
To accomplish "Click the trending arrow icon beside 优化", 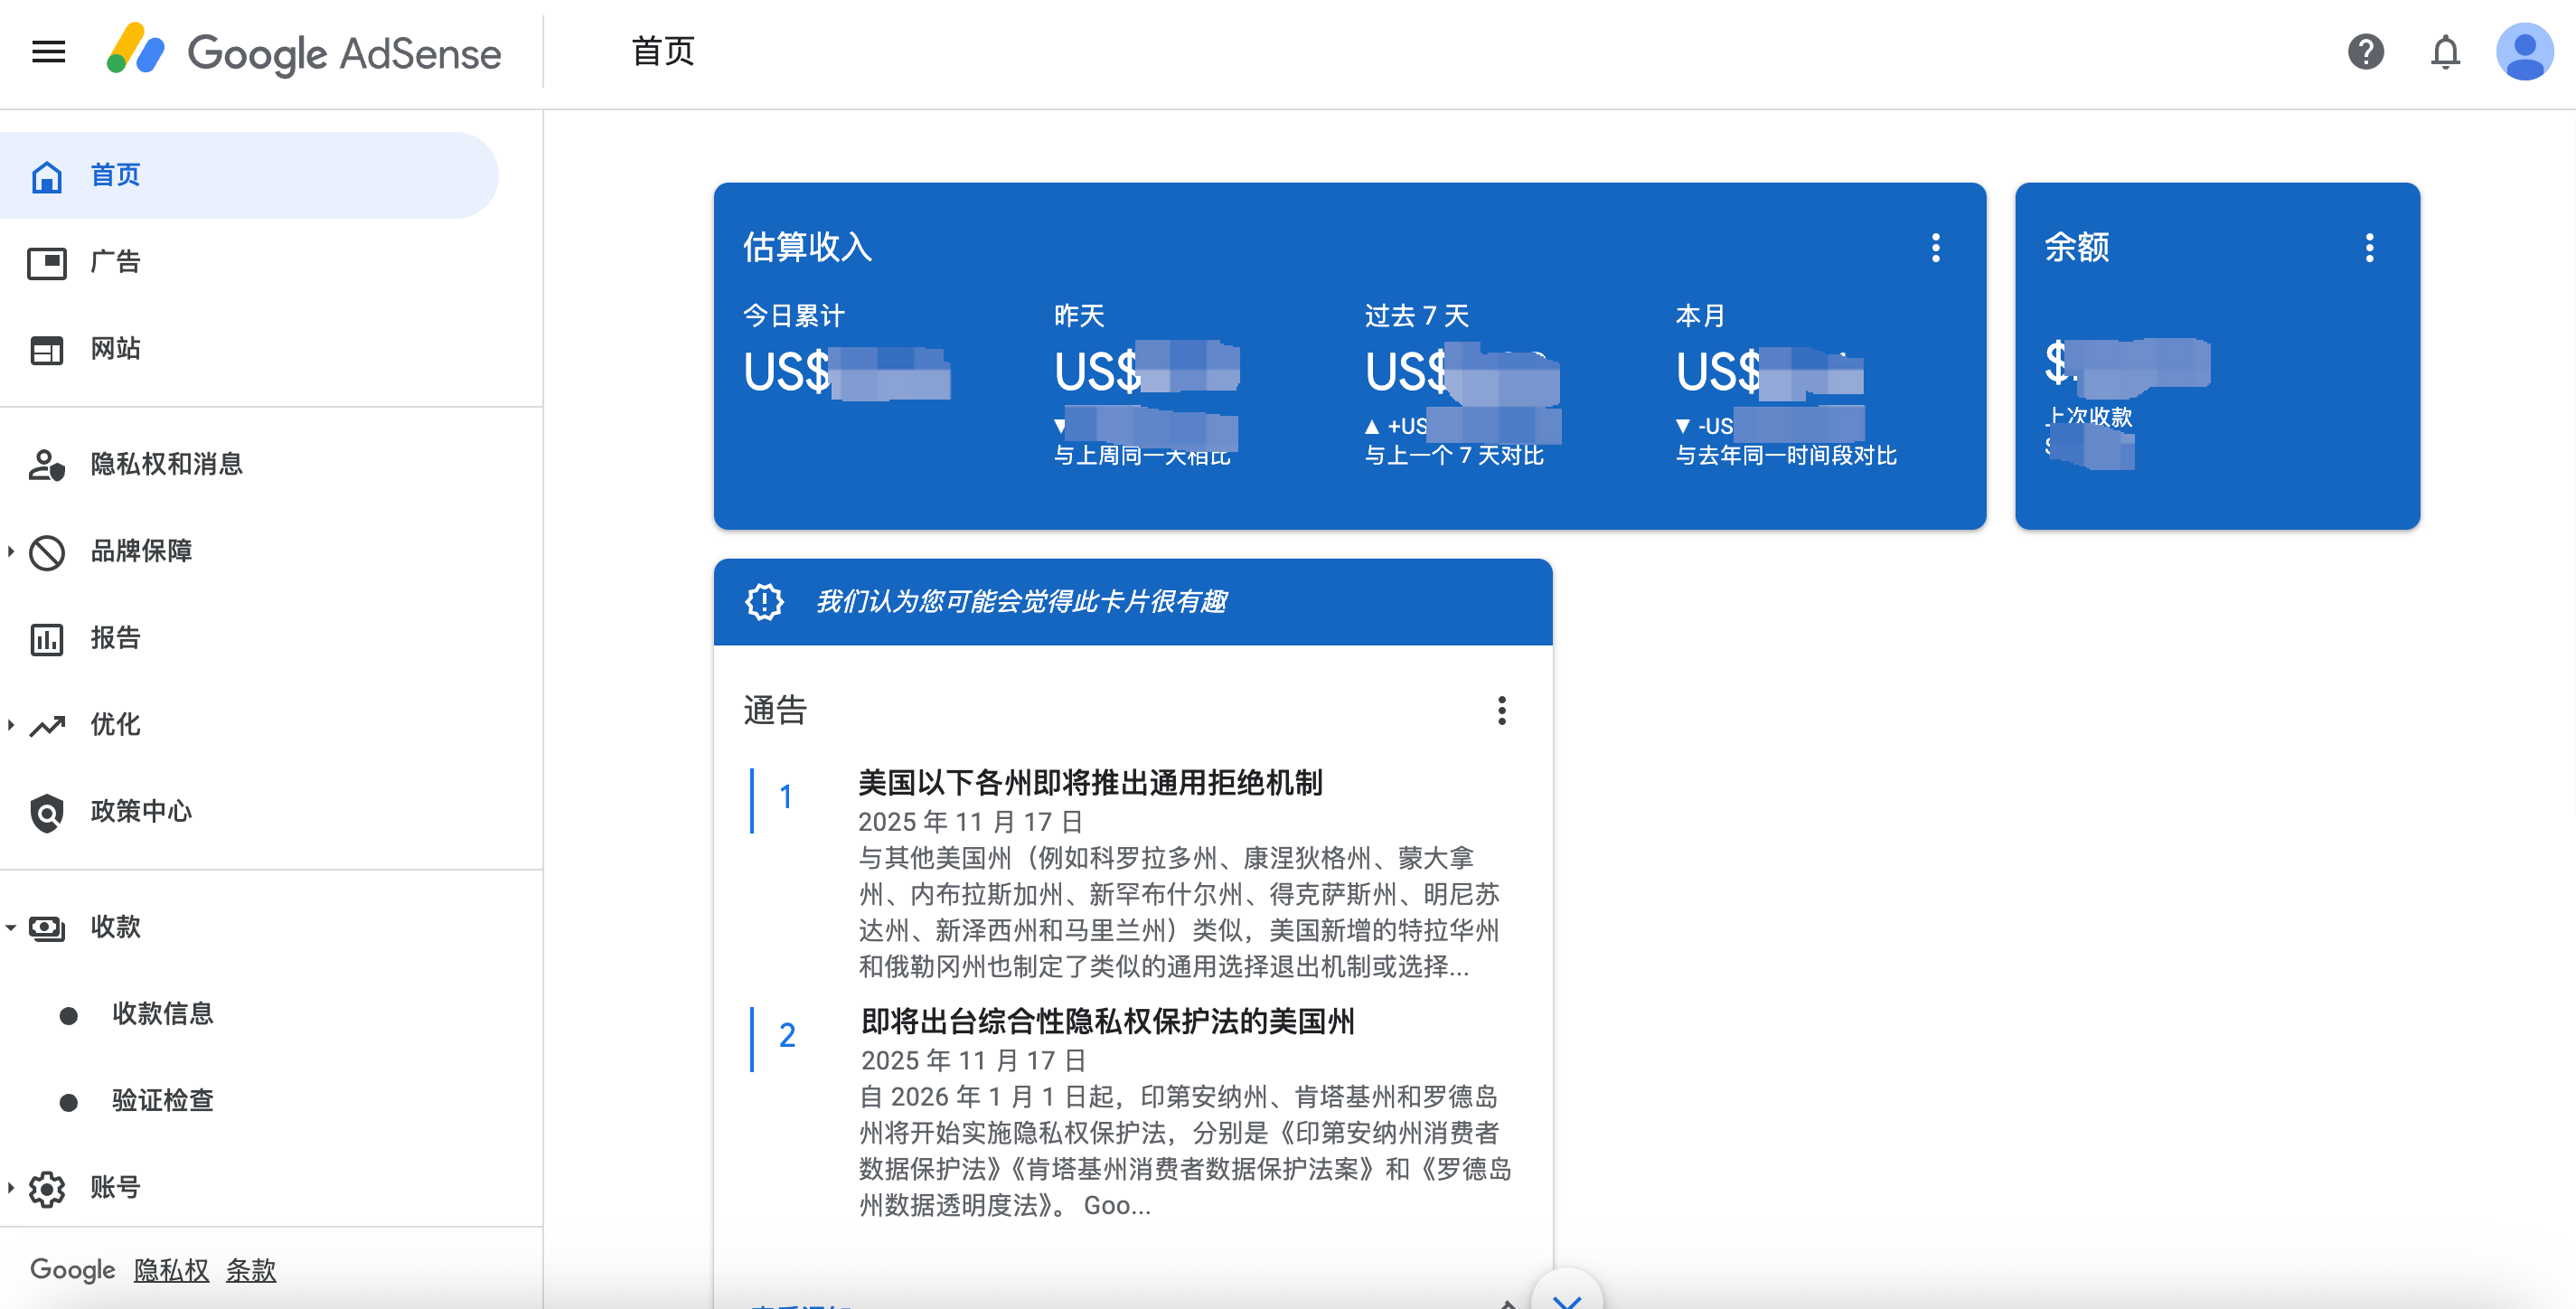I will point(46,725).
